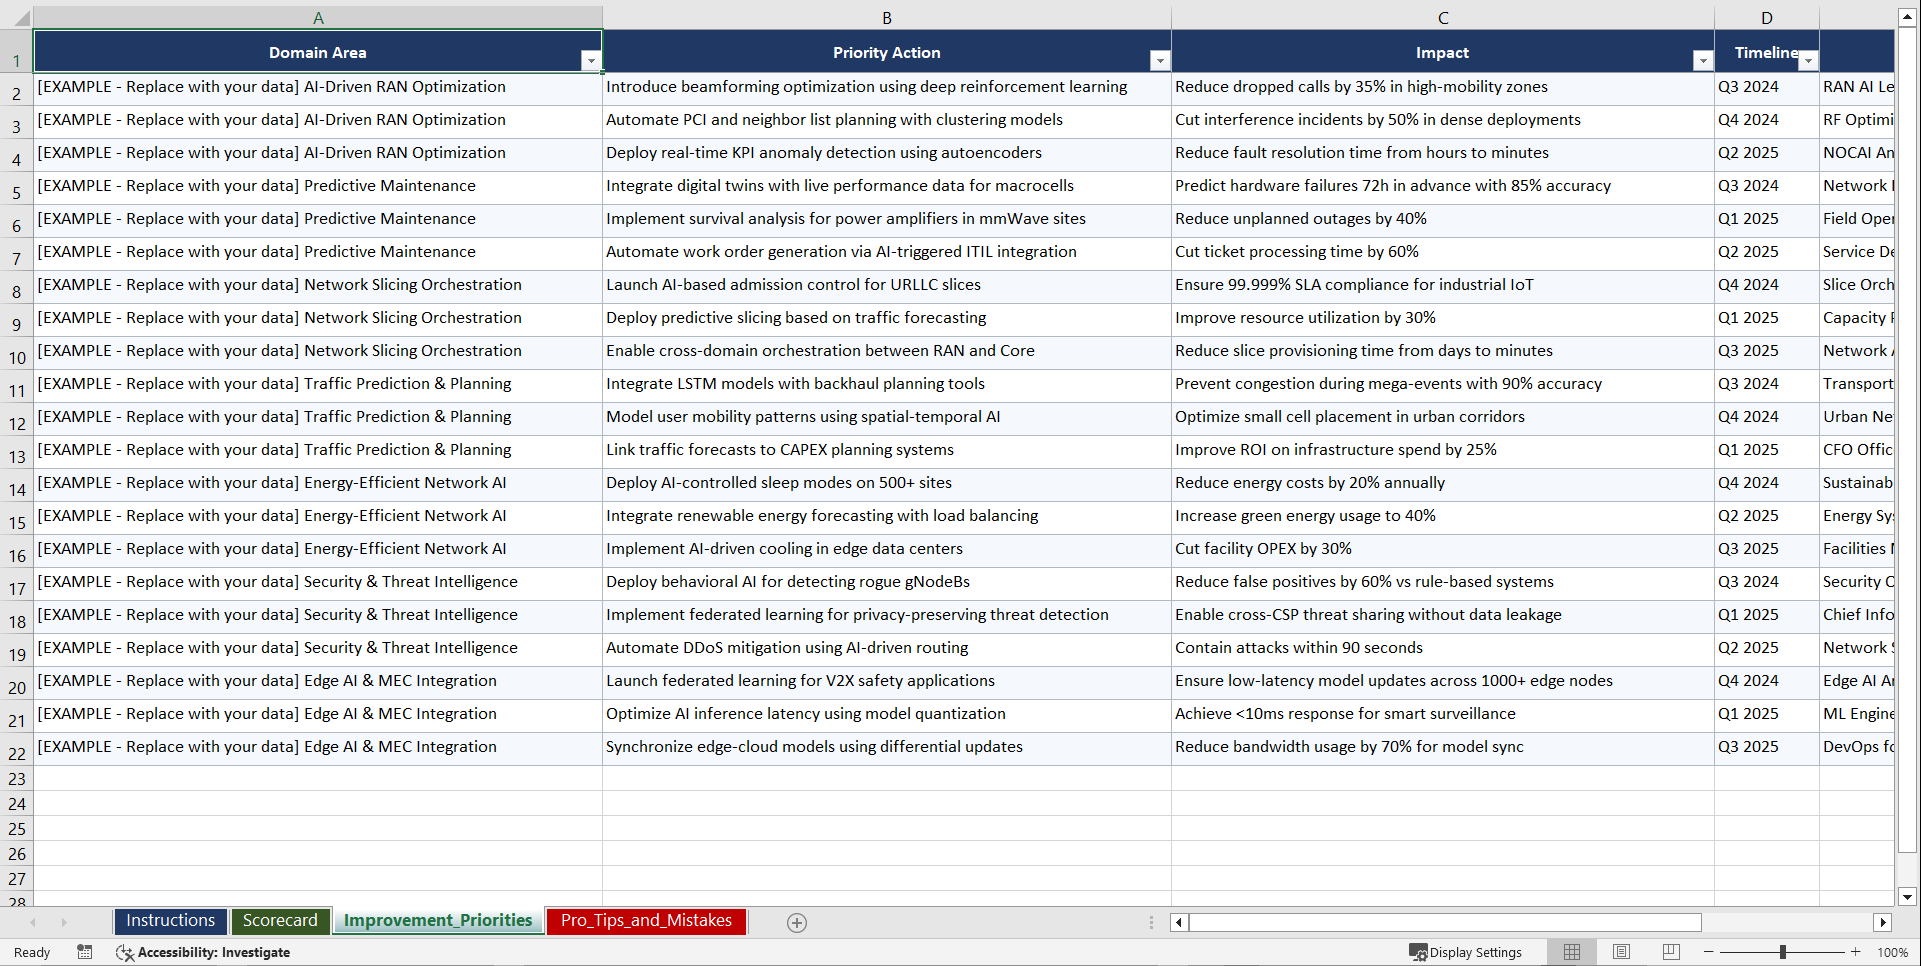Select column B header

(x=886, y=17)
